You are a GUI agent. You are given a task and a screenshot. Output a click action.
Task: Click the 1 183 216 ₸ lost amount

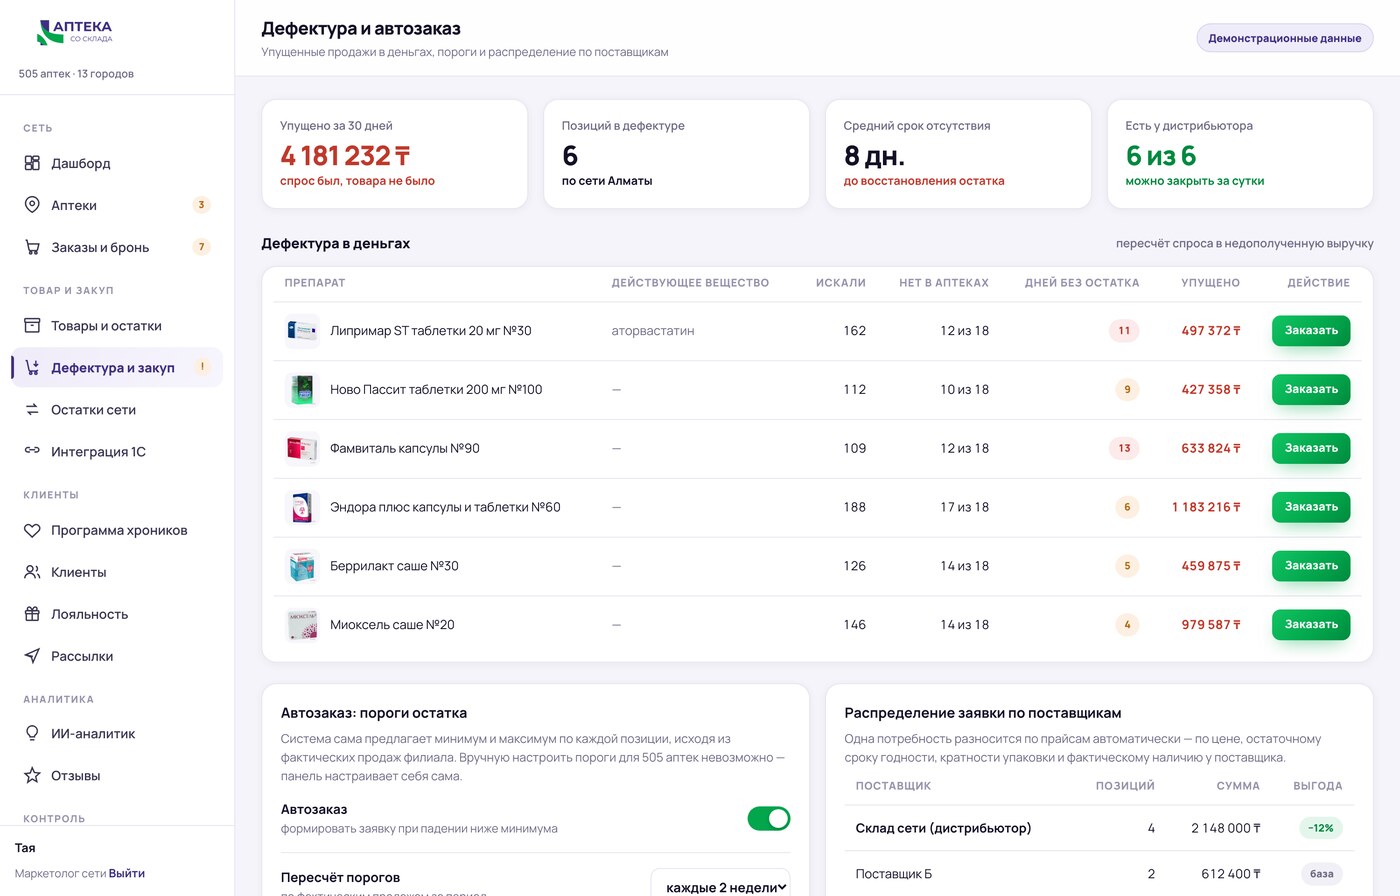[x=1206, y=508]
